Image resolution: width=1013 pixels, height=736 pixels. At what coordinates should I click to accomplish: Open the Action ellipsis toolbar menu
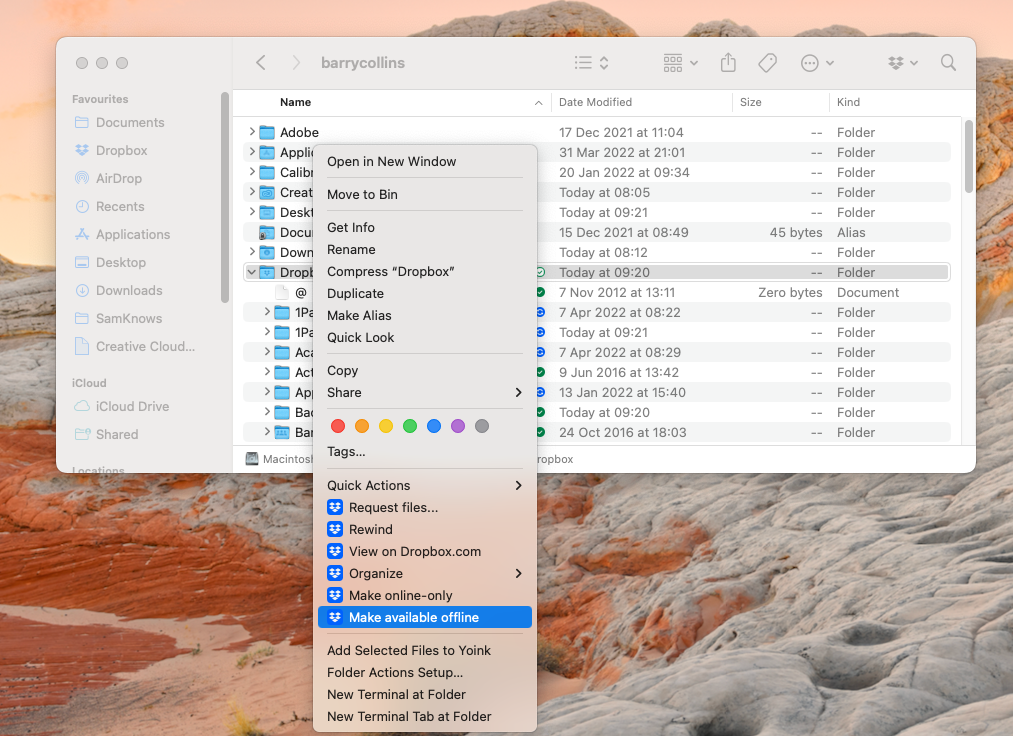[x=817, y=63]
